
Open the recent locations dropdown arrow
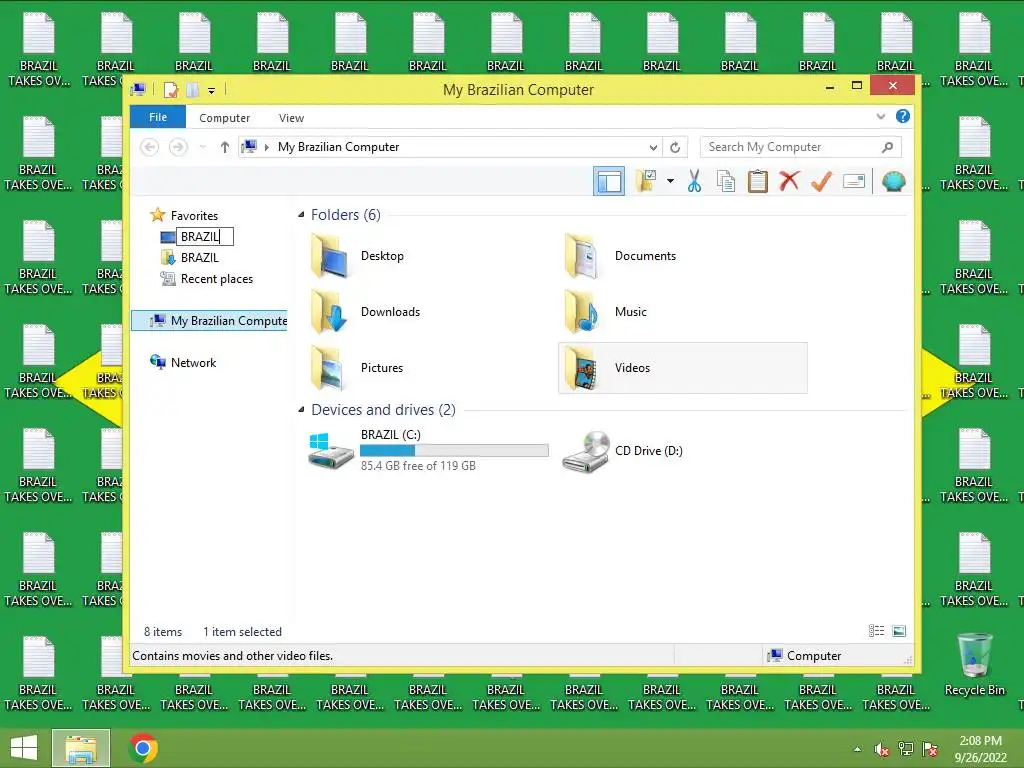click(x=202, y=147)
